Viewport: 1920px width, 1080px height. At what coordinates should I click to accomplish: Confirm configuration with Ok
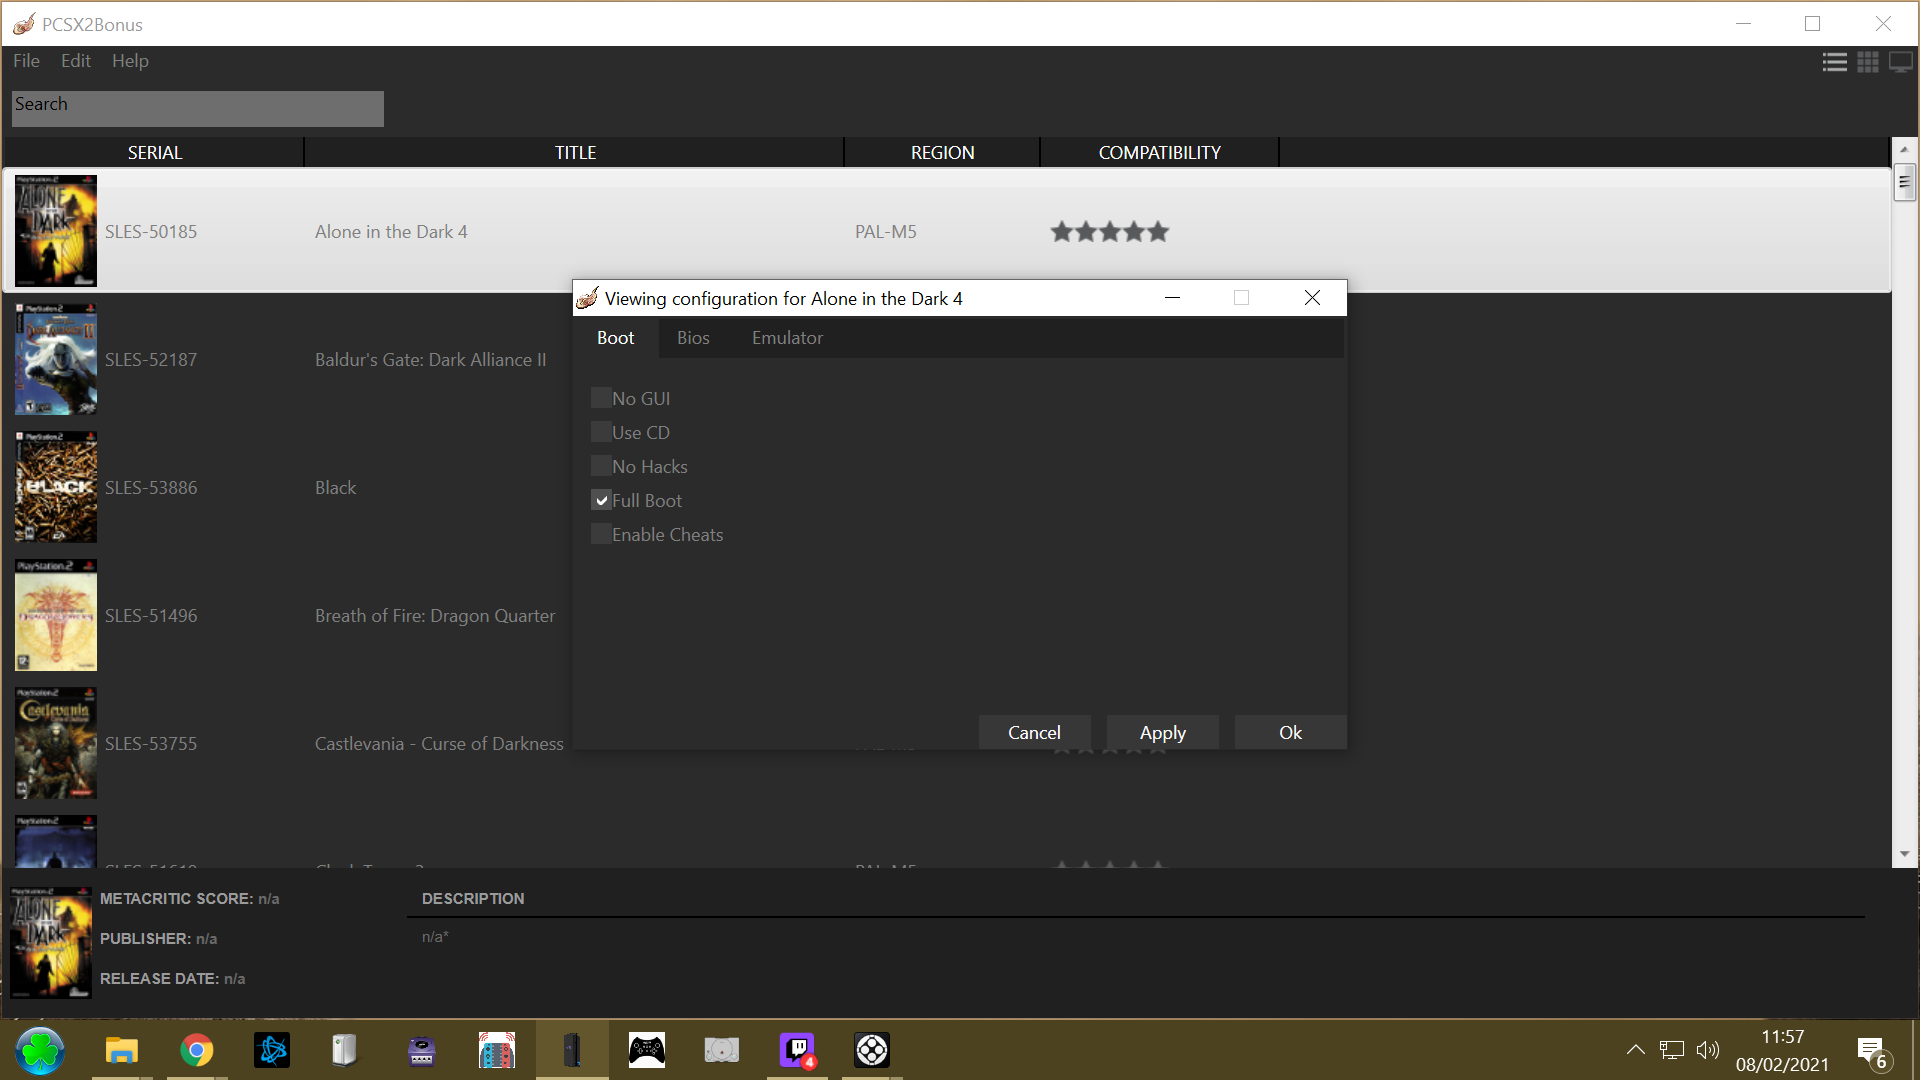(x=1290, y=732)
